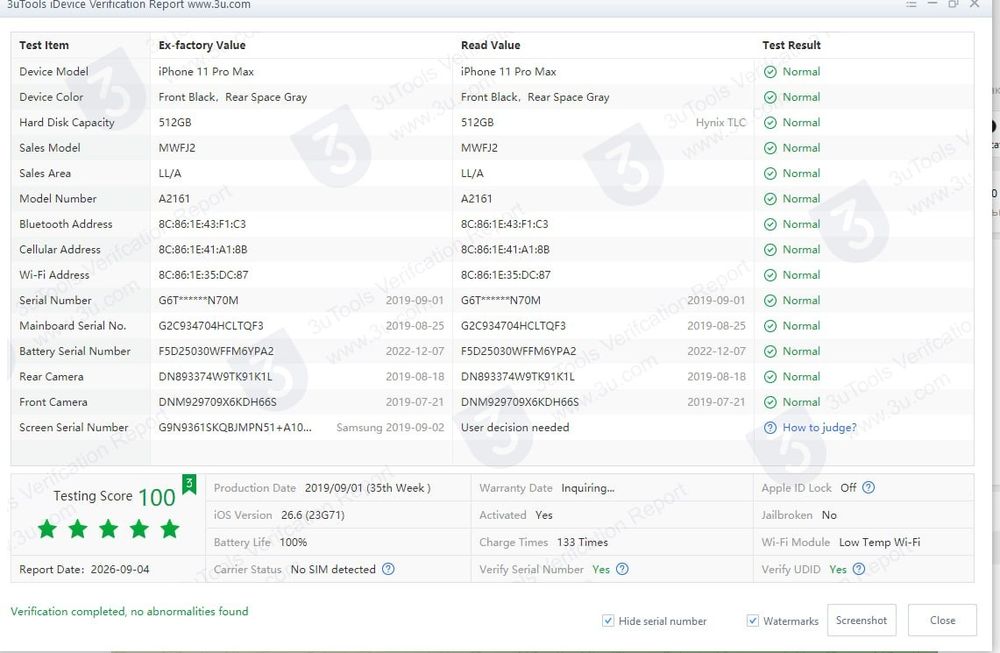
Task: Click Rear Camera Normal checkmark icon
Action: [x=770, y=377]
